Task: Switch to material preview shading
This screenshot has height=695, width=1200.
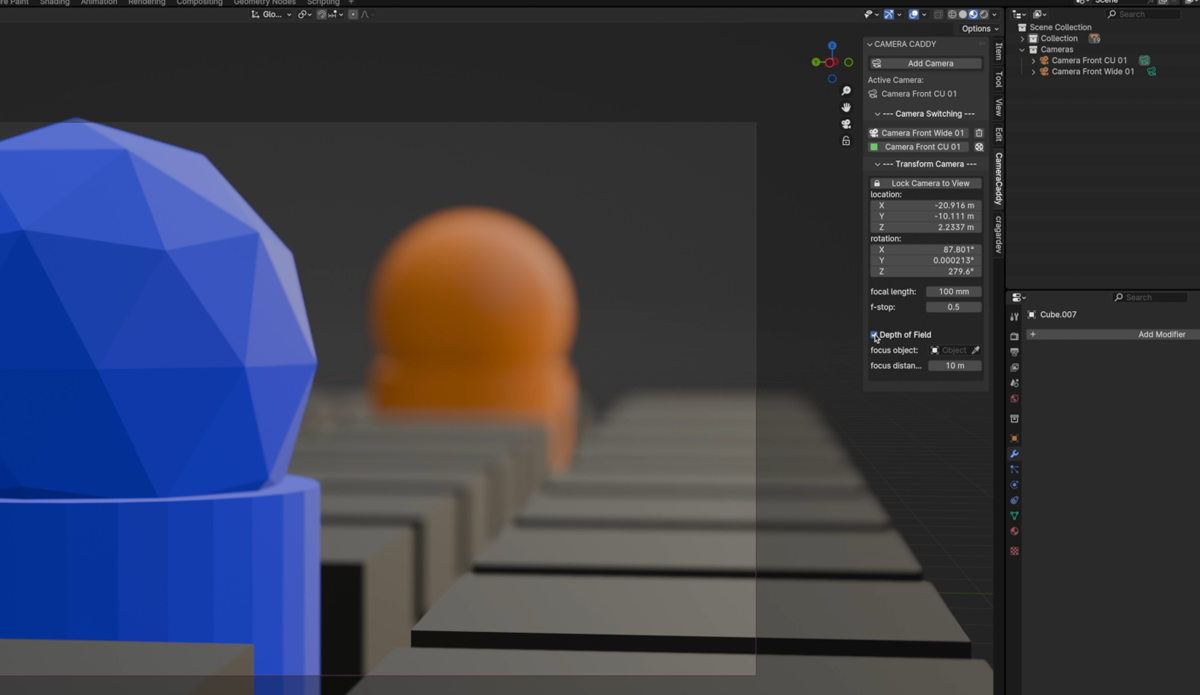Action: pos(973,15)
